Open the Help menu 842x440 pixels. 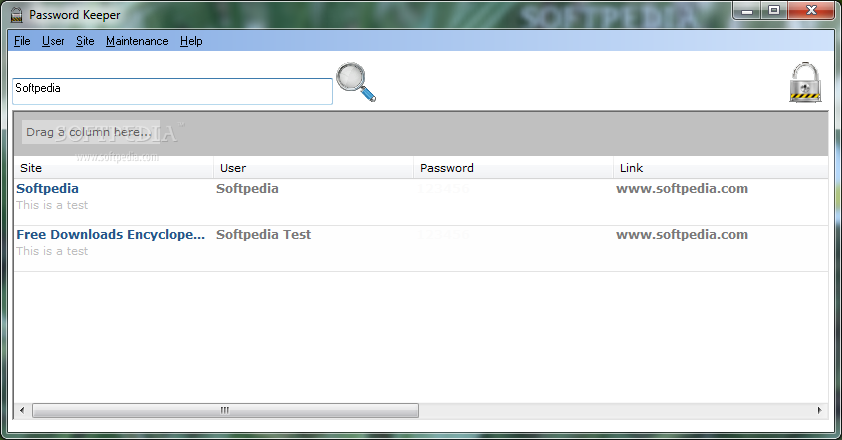[191, 41]
